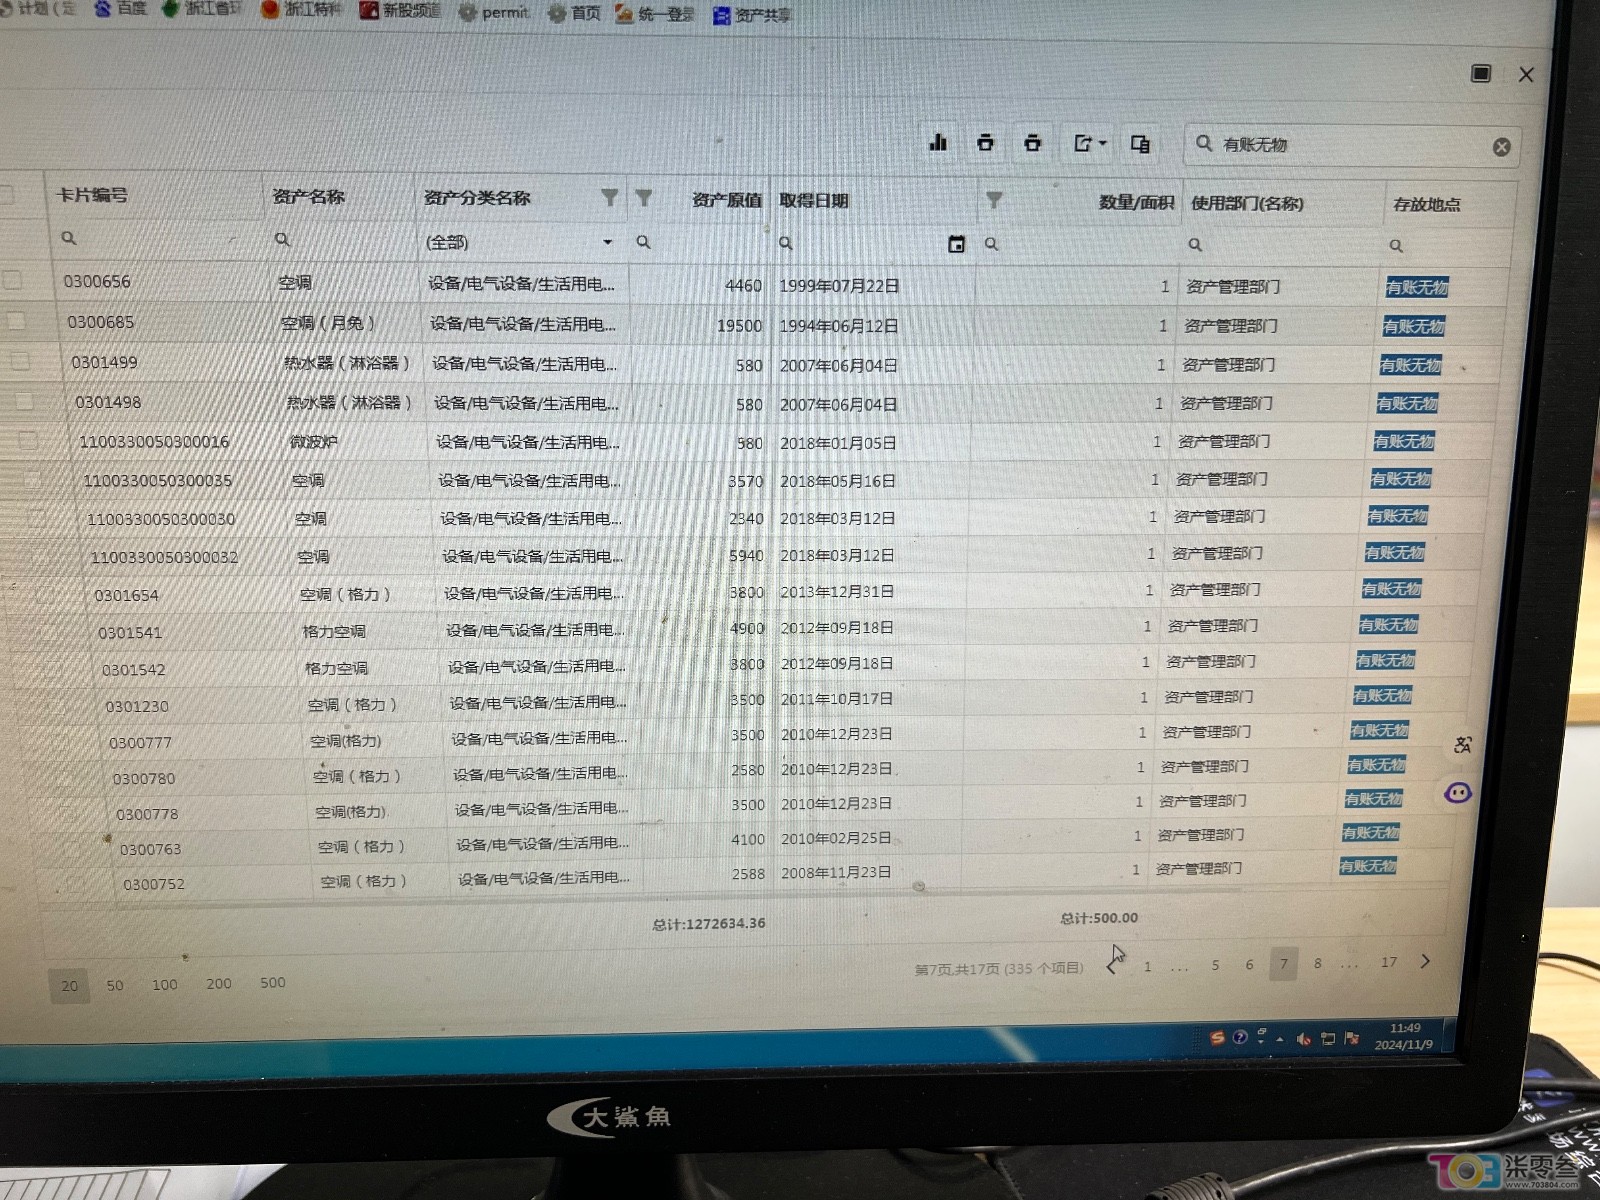
Task: Open the chart statistics icon in the toolbar
Action: pos(938,142)
